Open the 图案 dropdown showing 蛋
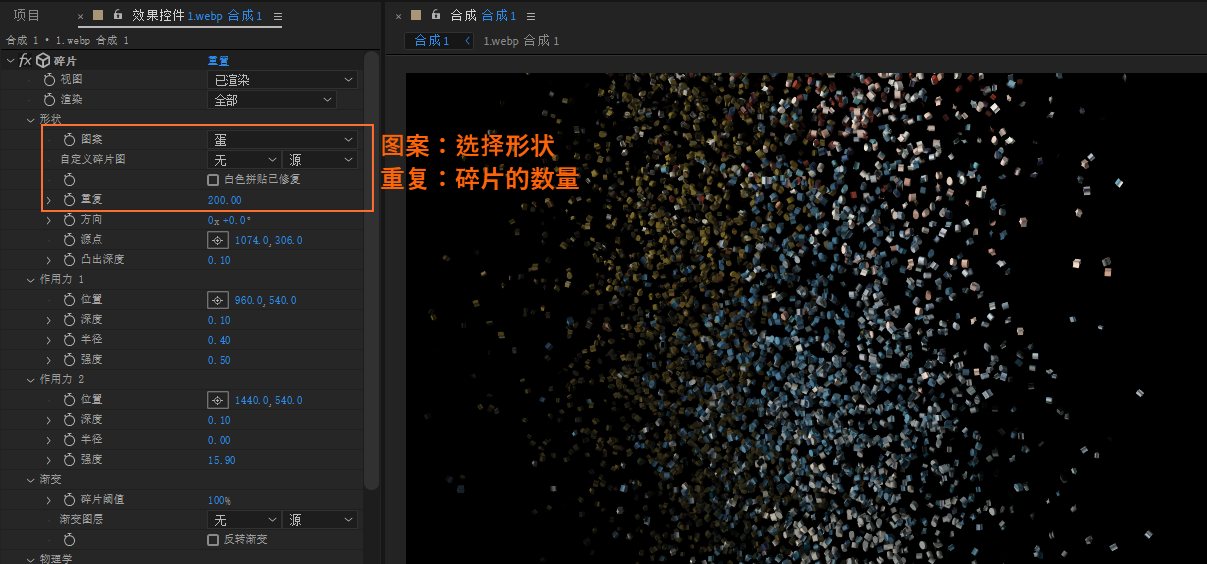1207x564 pixels. (282, 140)
